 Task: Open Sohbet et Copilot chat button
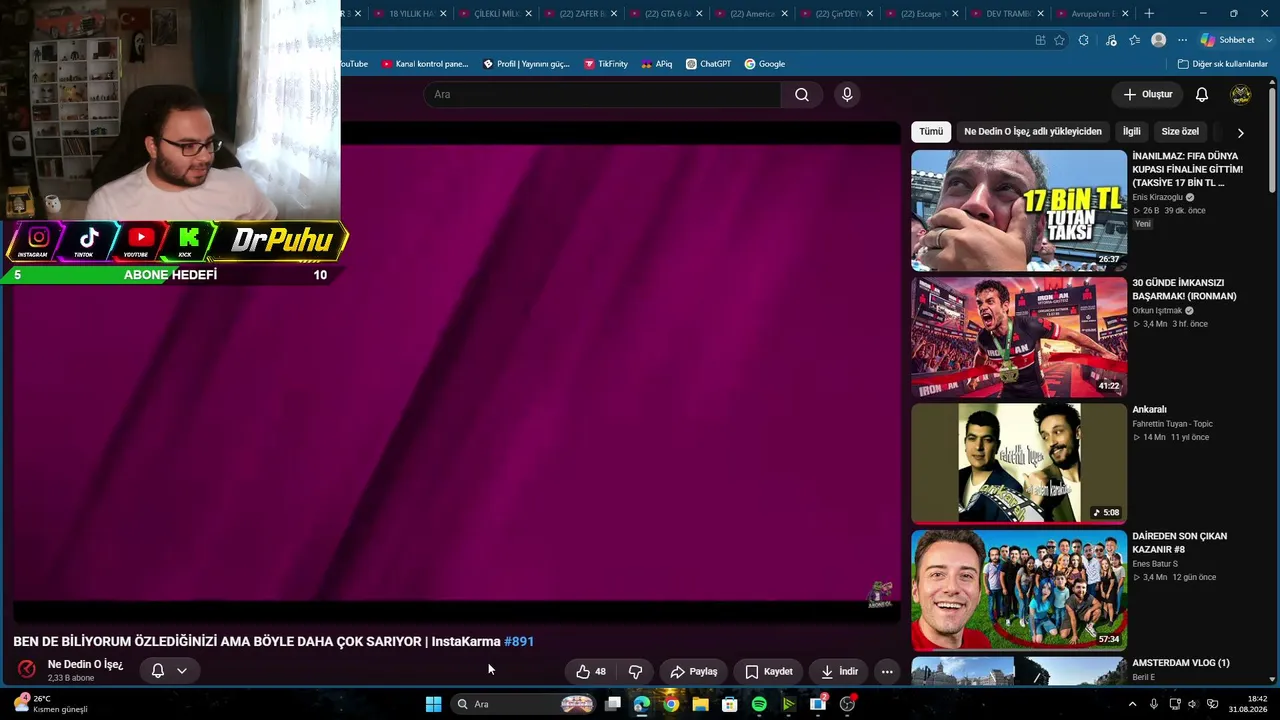tap(1227, 40)
